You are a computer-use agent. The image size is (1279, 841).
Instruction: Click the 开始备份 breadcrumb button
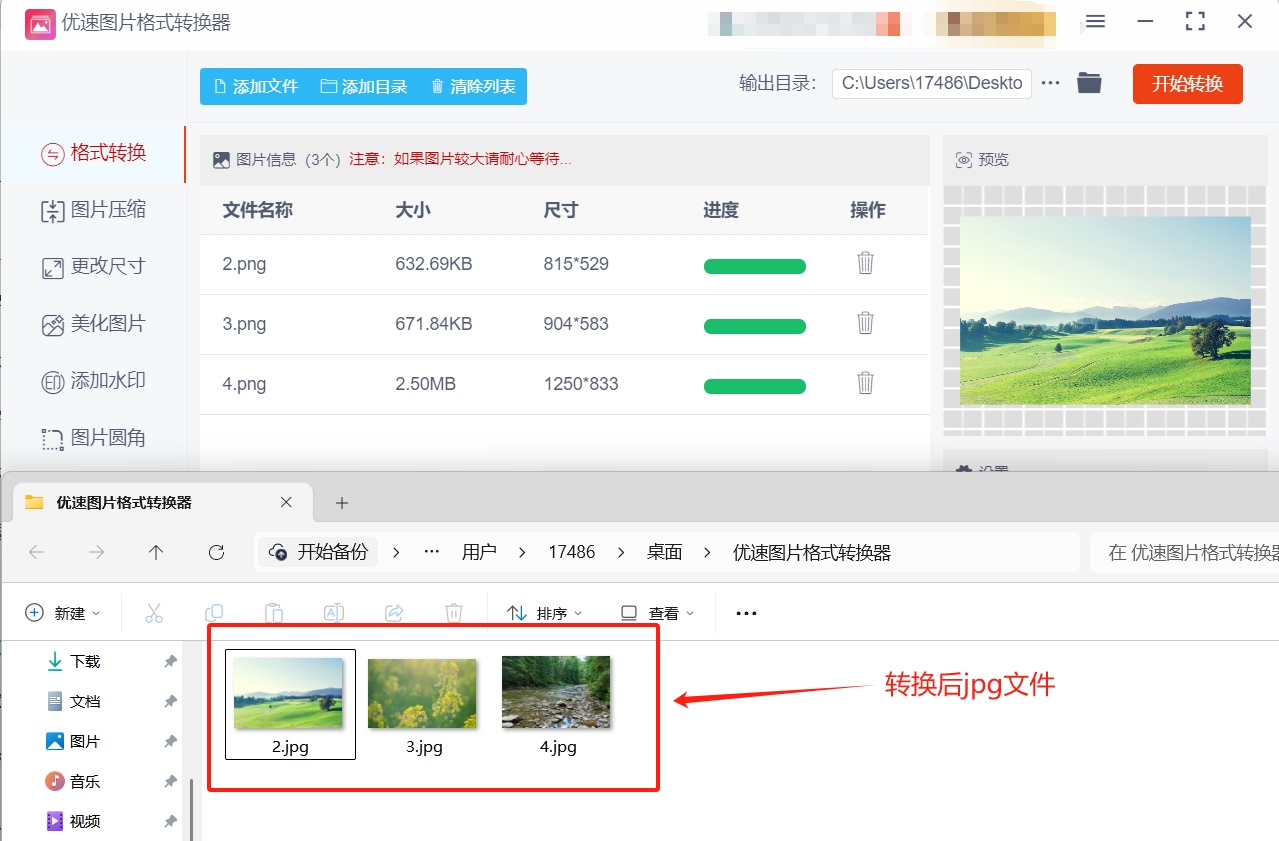tap(319, 552)
